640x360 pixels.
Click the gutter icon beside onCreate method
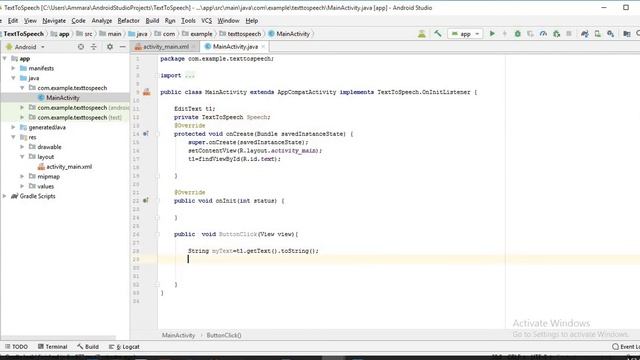[146, 134]
